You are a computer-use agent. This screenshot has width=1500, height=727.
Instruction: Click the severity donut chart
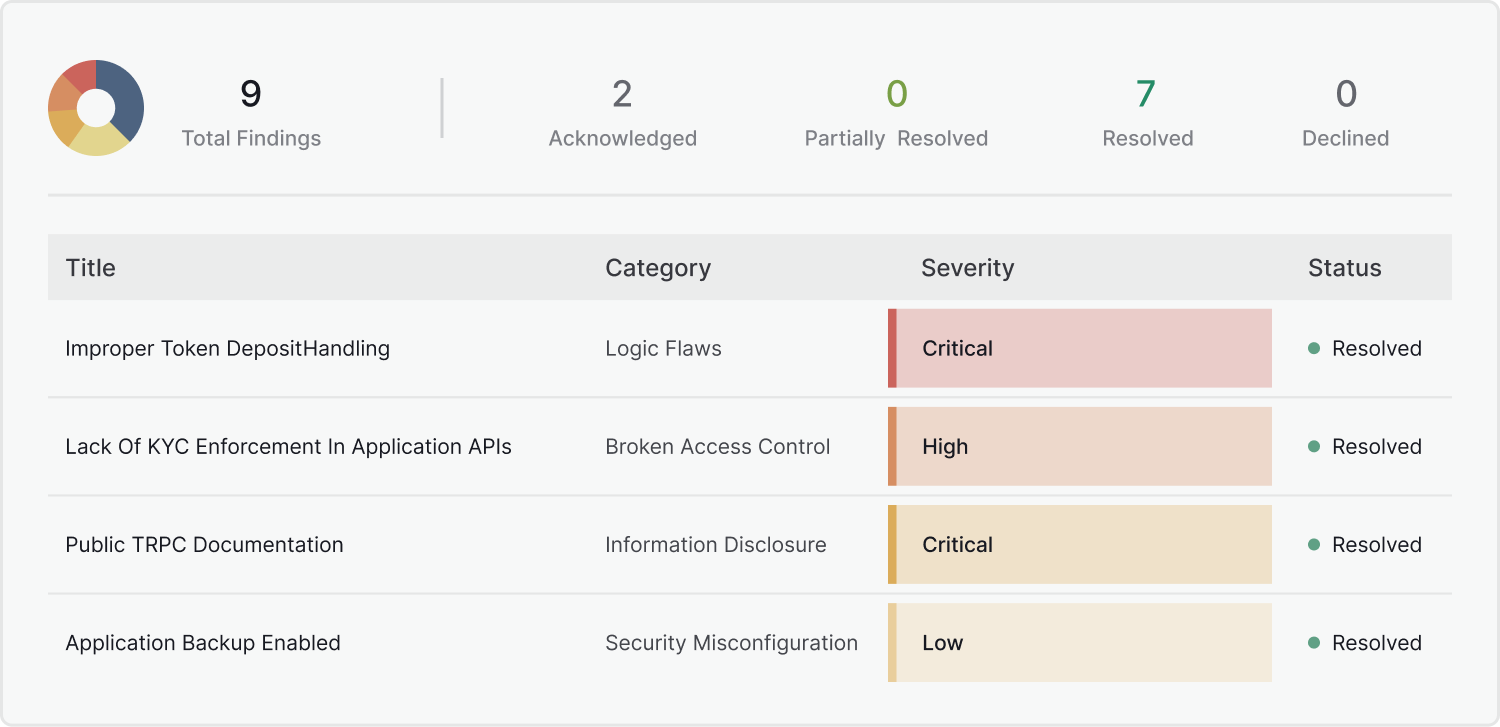coord(96,108)
